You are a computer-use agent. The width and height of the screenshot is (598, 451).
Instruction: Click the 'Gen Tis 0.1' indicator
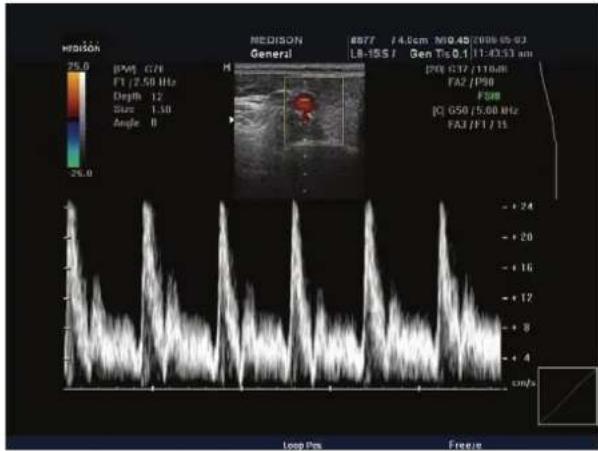click(439, 54)
